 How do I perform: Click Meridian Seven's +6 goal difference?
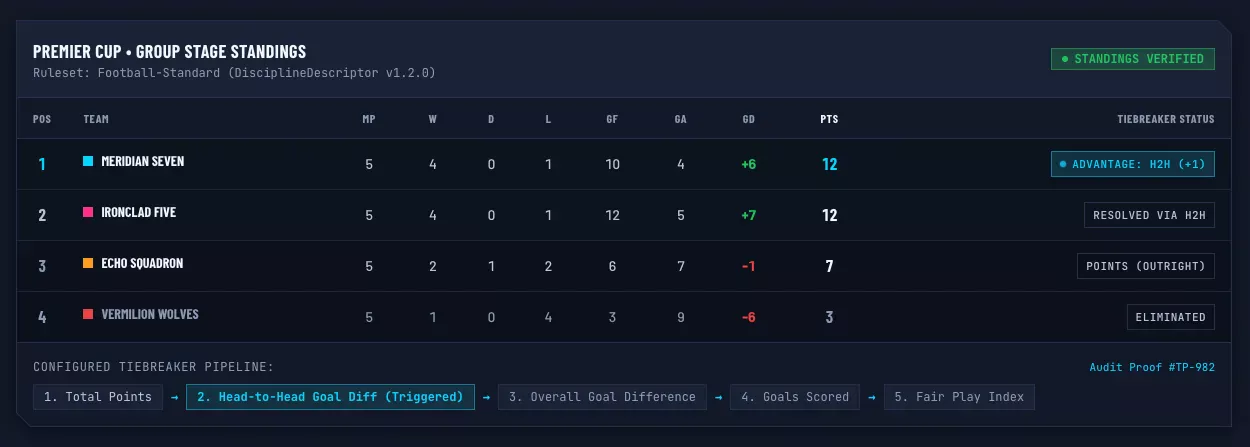749,164
